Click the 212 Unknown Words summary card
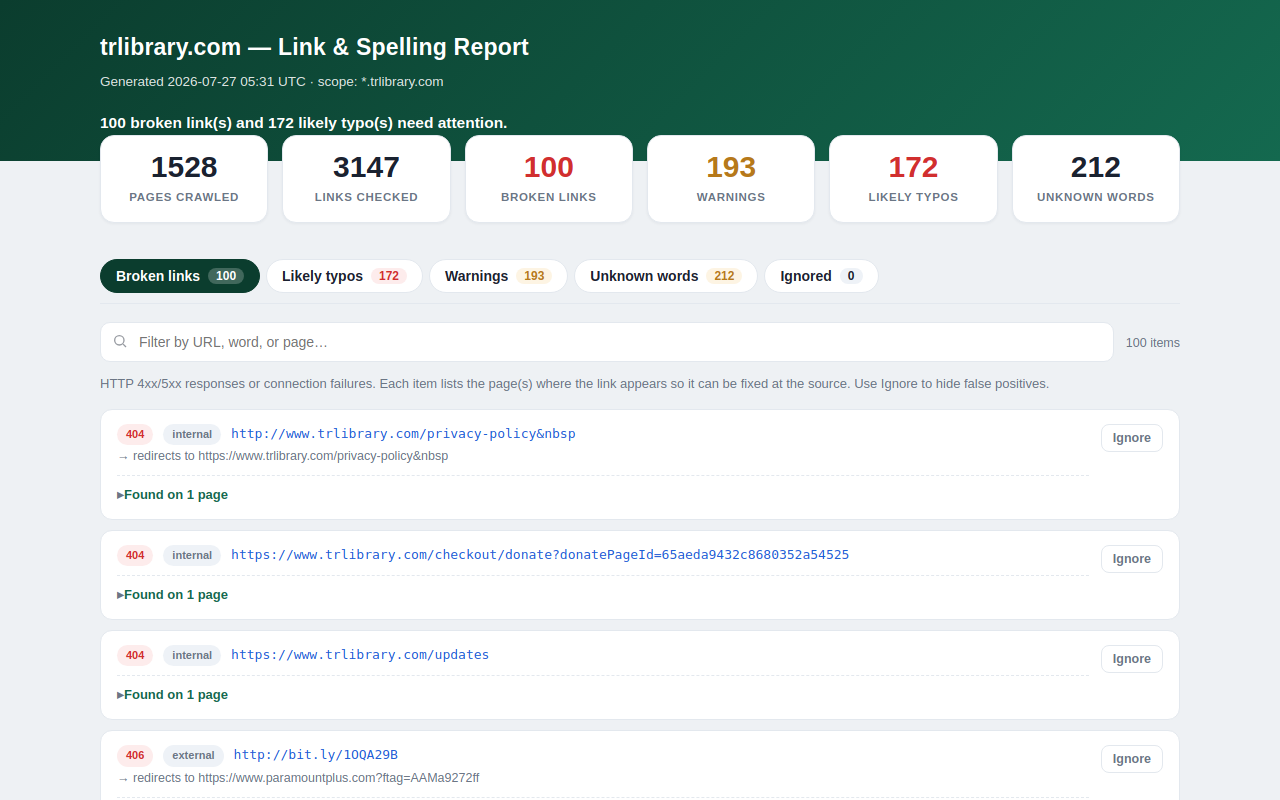This screenshot has width=1280, height=800. tap(1096, 179)
